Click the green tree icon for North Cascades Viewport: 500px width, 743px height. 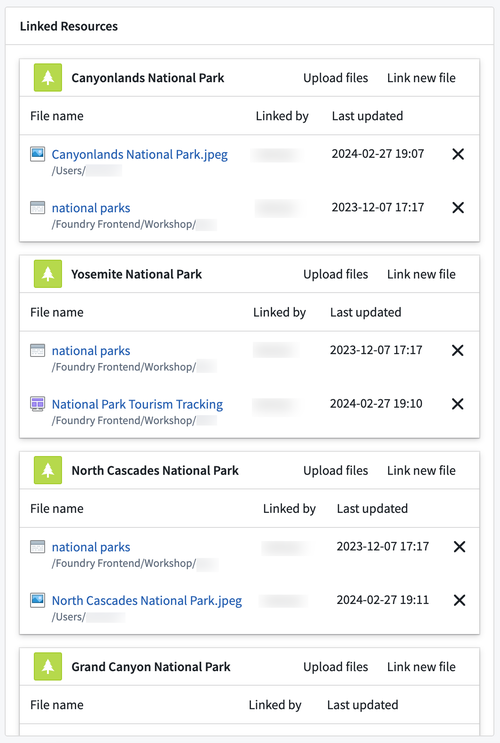(x=48, y=470)
